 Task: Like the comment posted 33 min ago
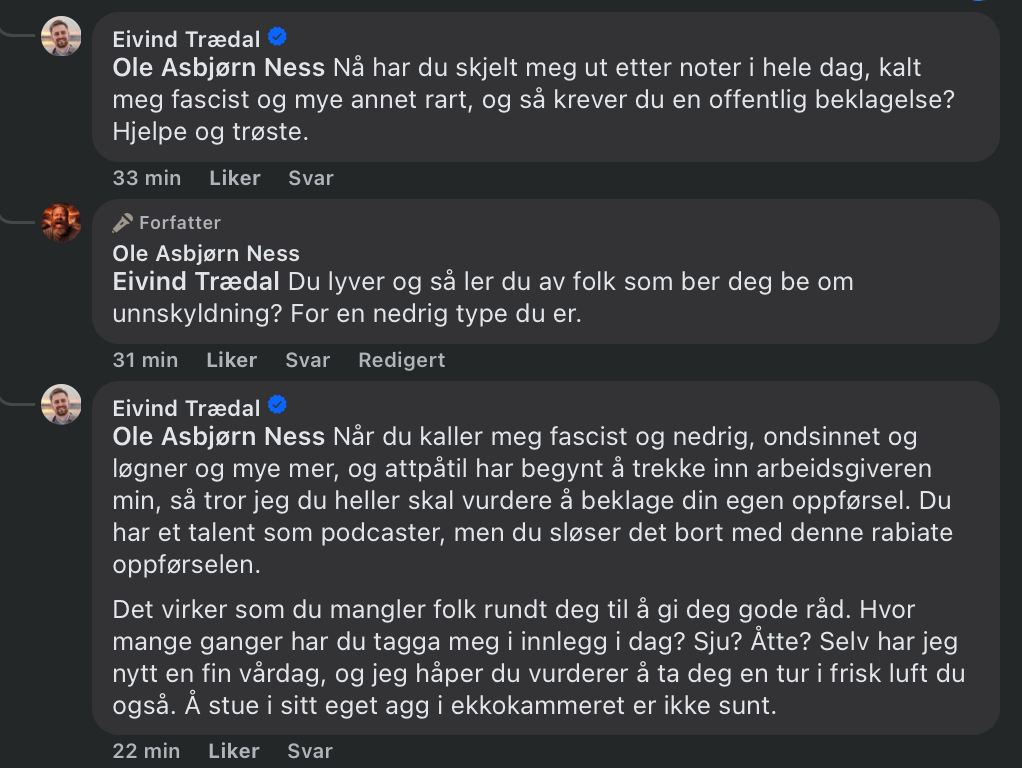[234, 178]
